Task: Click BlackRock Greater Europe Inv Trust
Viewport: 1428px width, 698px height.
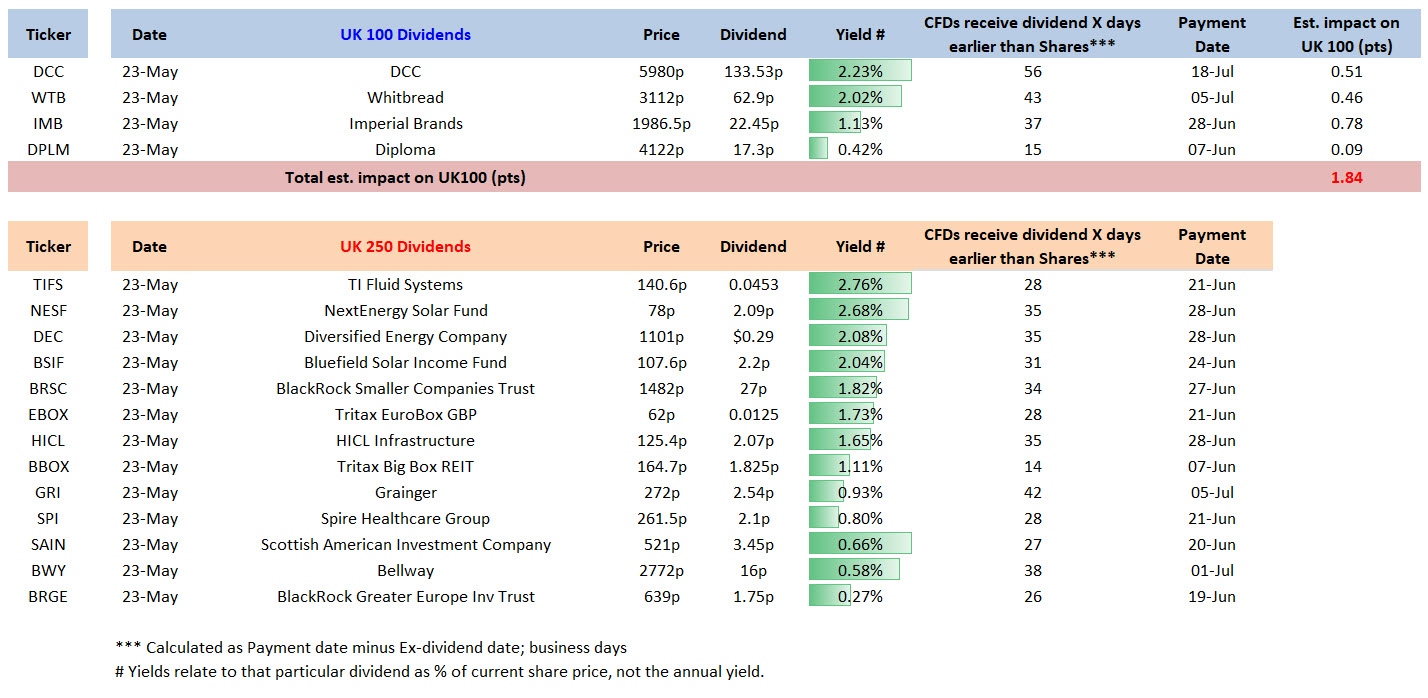Action: tap(405, 596)
